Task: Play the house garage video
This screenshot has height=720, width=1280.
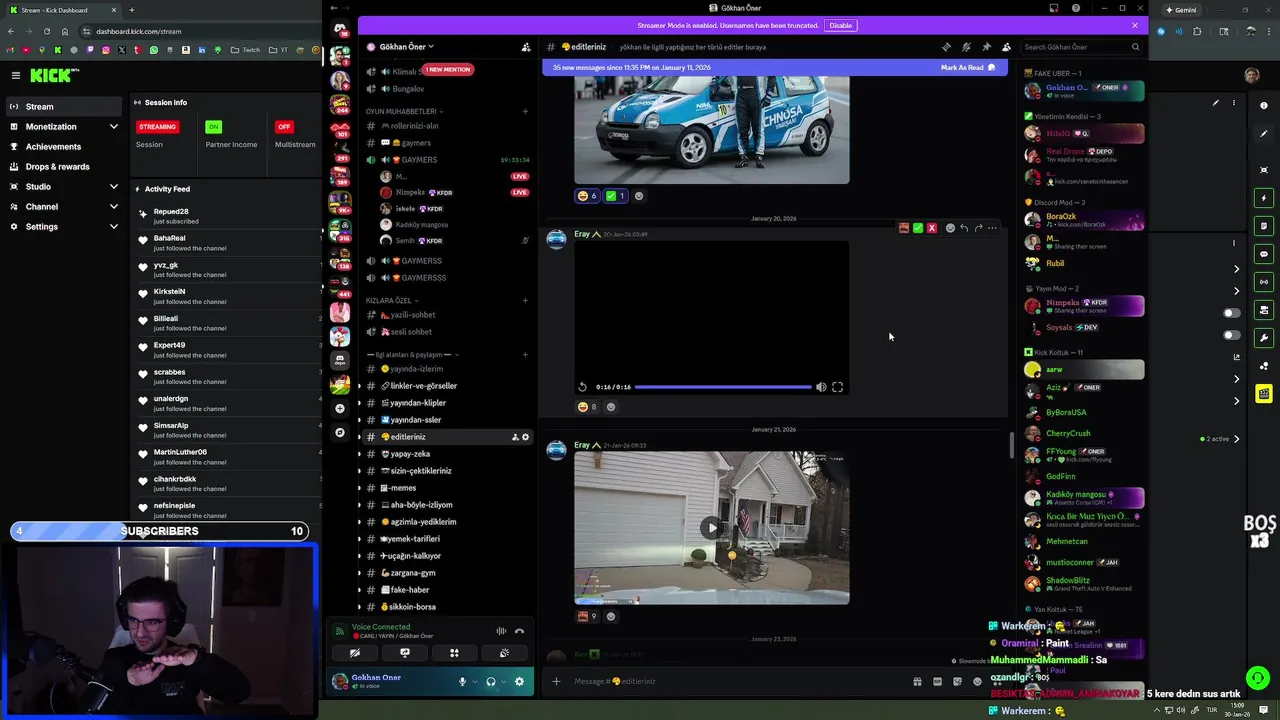Action: pos(712,528)
